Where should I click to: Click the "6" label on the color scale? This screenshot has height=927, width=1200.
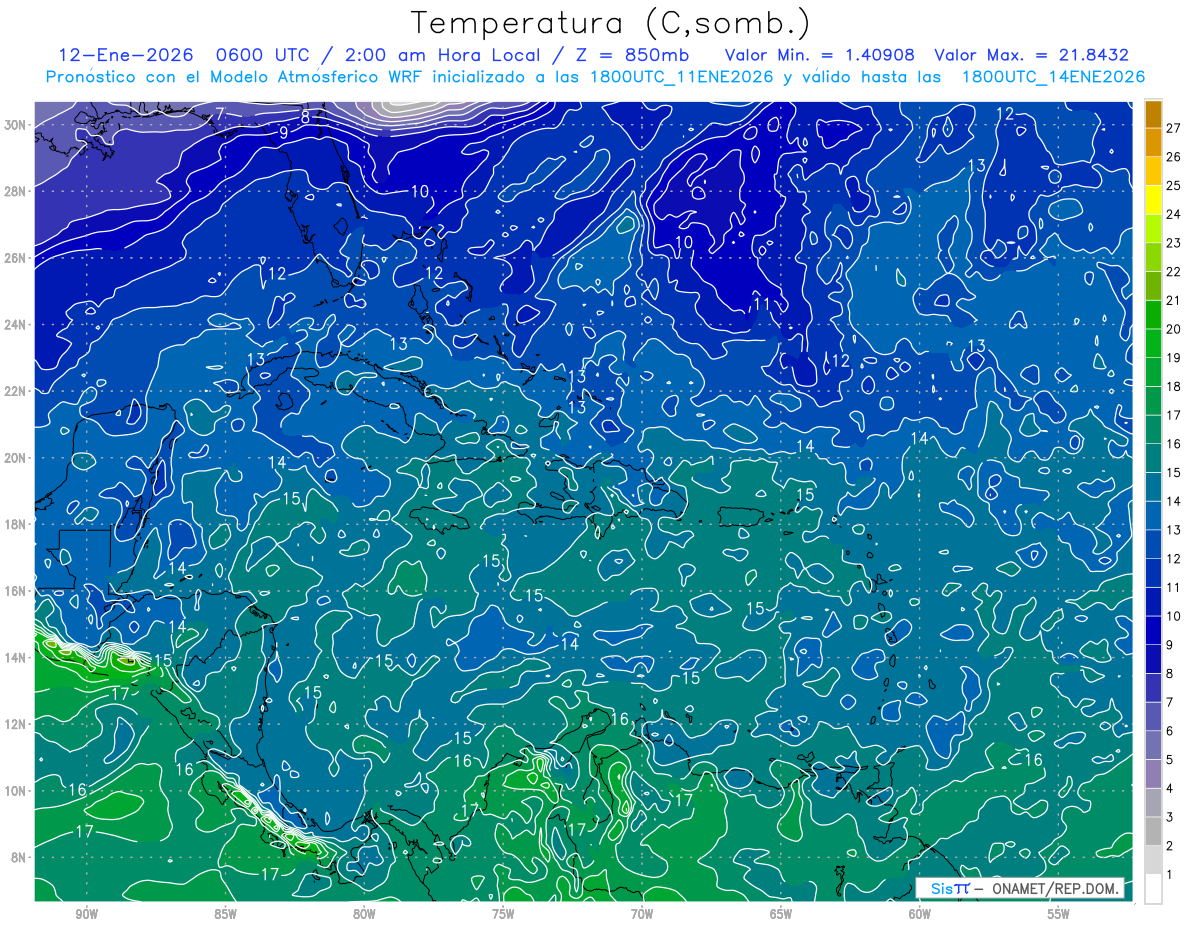1170,731
